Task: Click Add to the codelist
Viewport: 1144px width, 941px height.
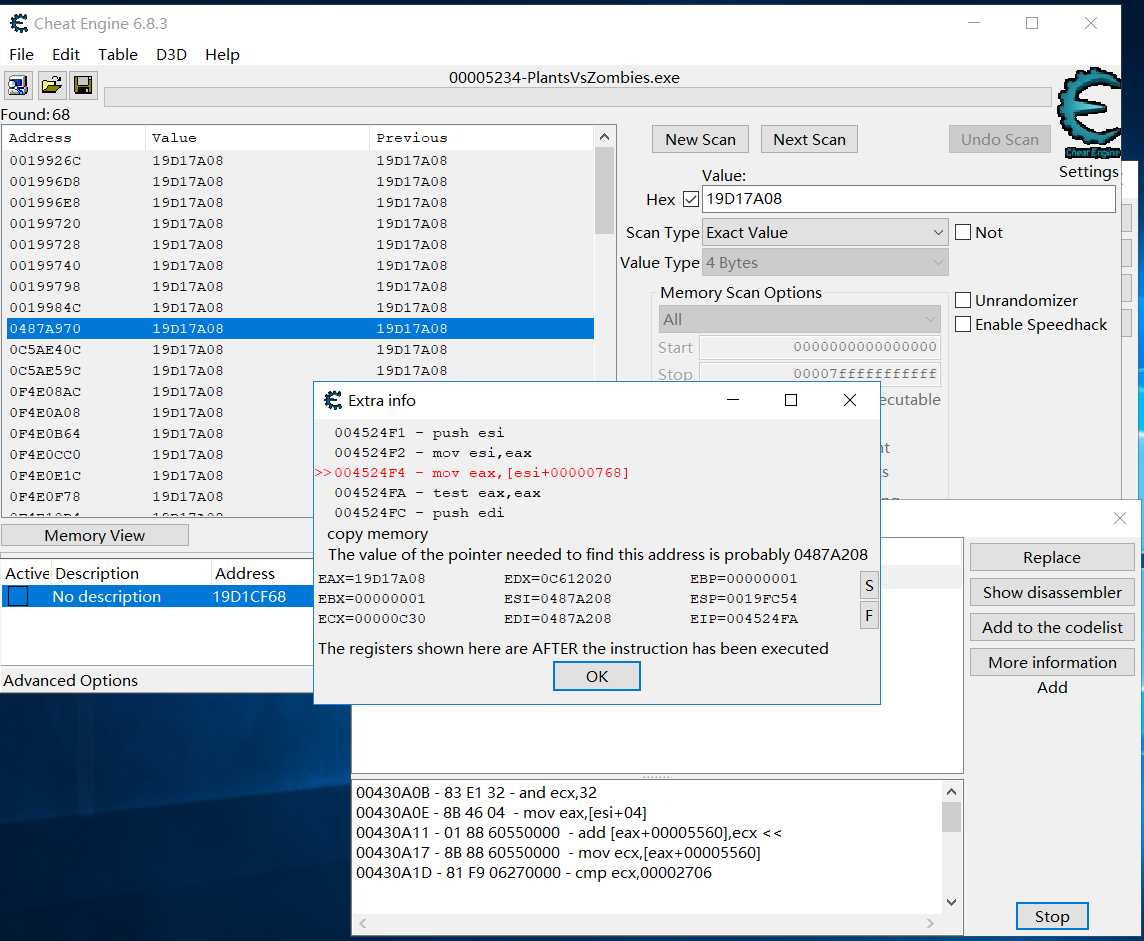Action: [1051, 627]
